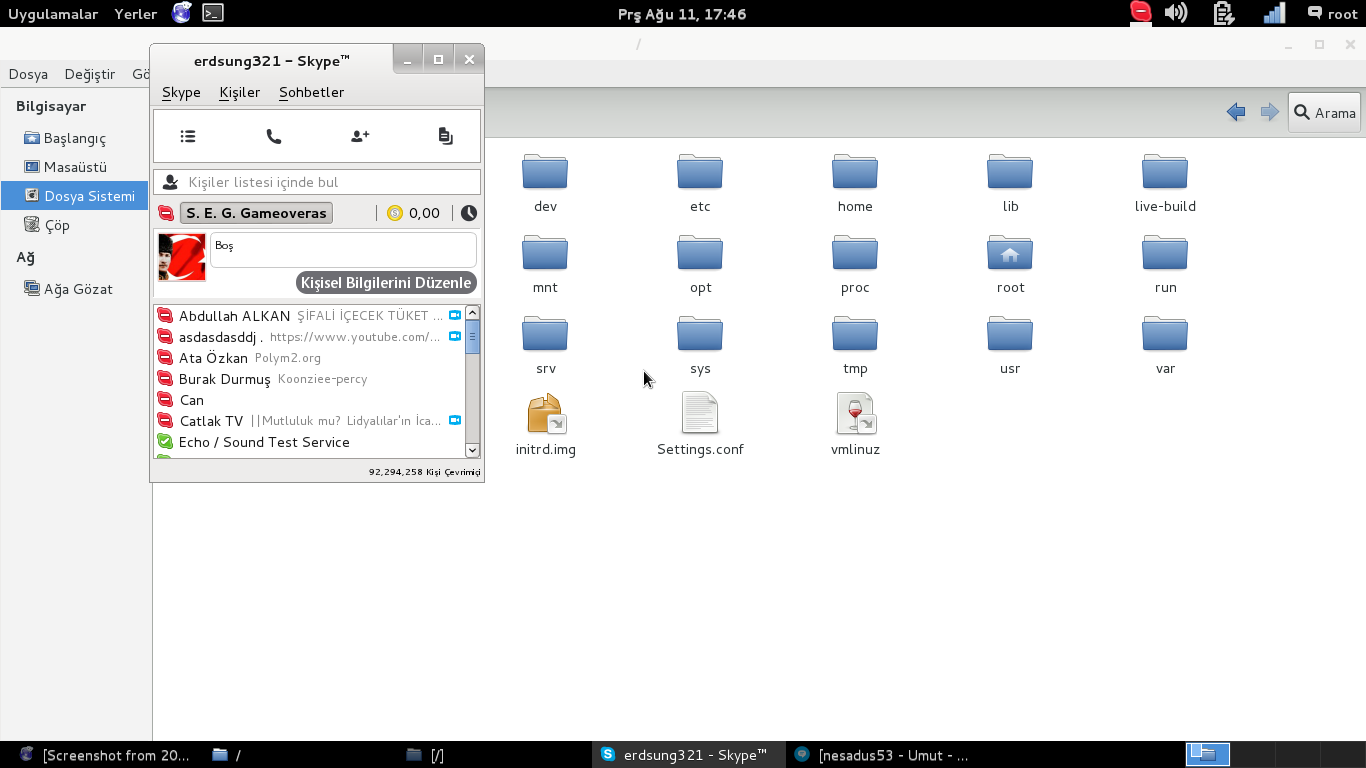Open Skype contacts list view icon
The height and width of the screenshot is (768, 1366).
pos(188,136)
